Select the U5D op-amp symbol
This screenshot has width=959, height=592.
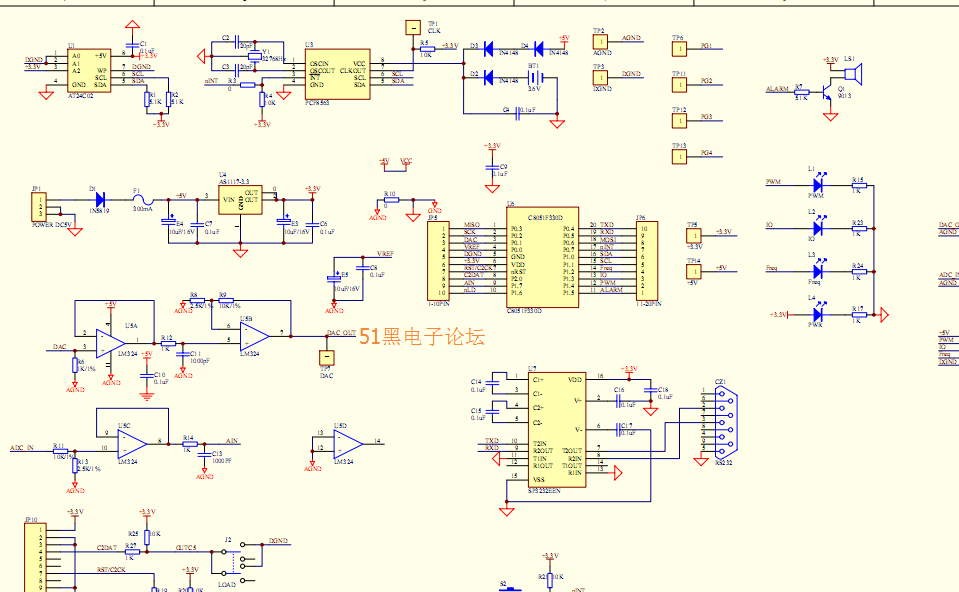[x=347, y=444]
